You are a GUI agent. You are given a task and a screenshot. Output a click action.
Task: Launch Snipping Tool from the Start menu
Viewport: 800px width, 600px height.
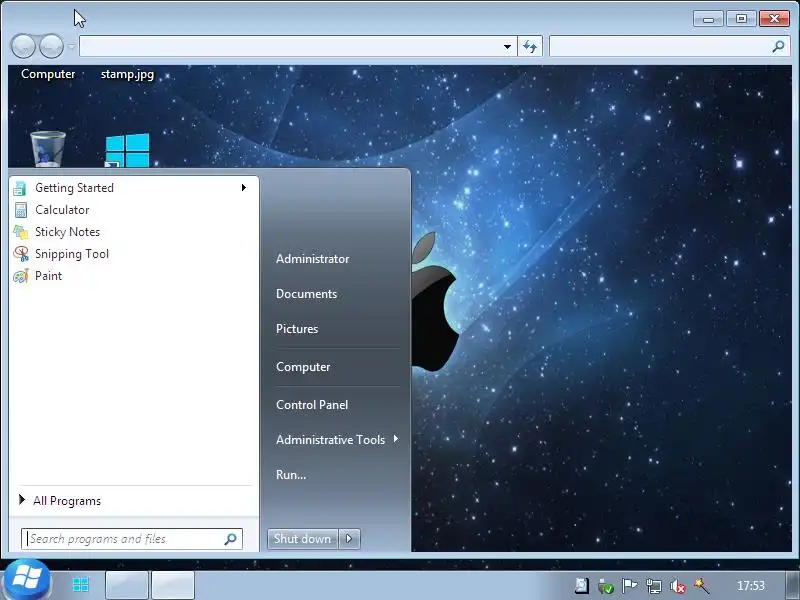[x=134, y=254]
